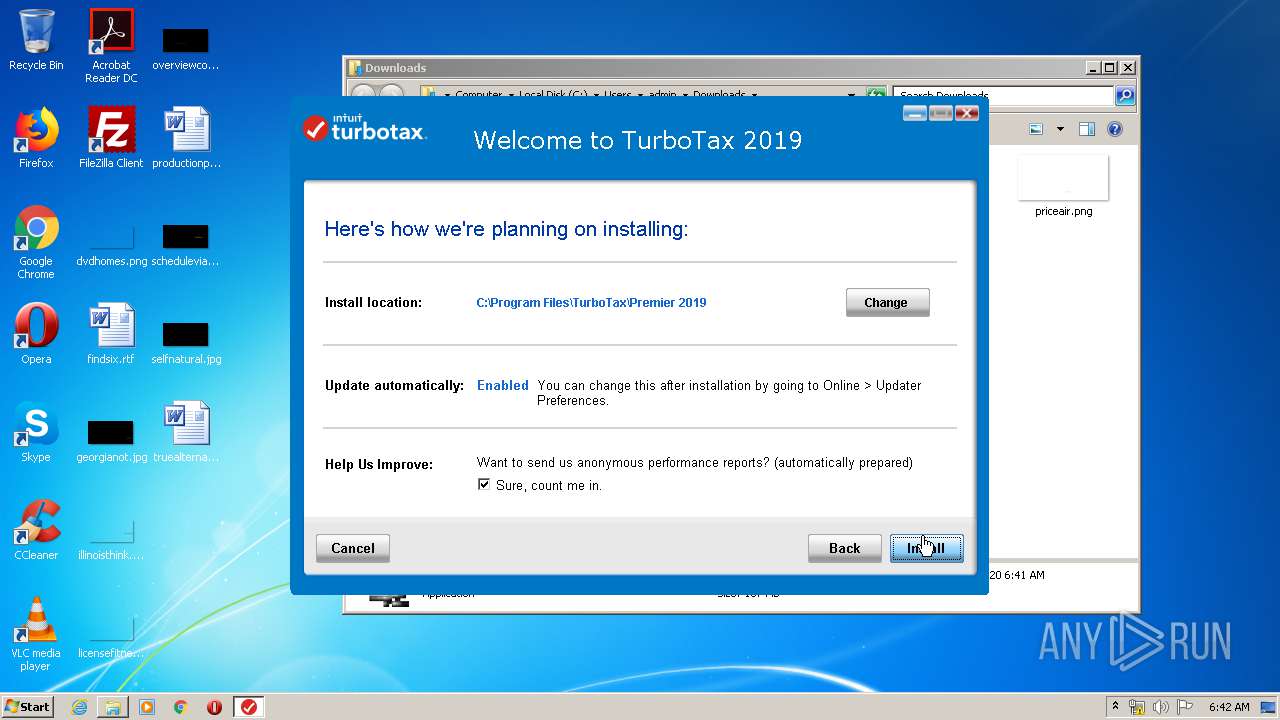
Task: Open the Start menu
Action: (27, 706)
